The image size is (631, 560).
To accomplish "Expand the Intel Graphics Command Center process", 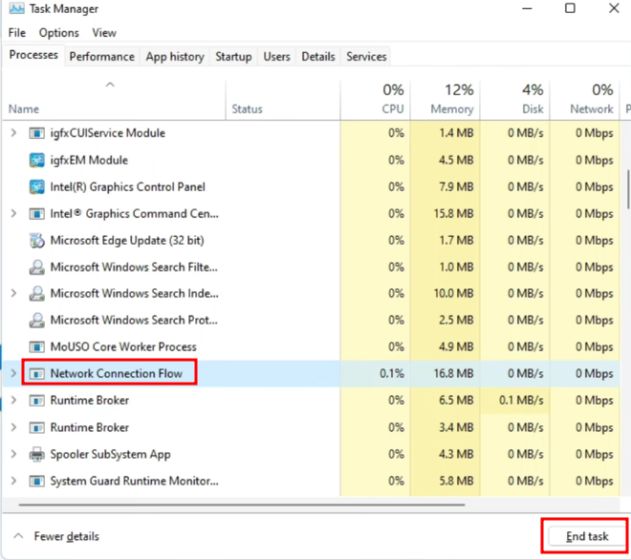I will [x=13, y=213].
